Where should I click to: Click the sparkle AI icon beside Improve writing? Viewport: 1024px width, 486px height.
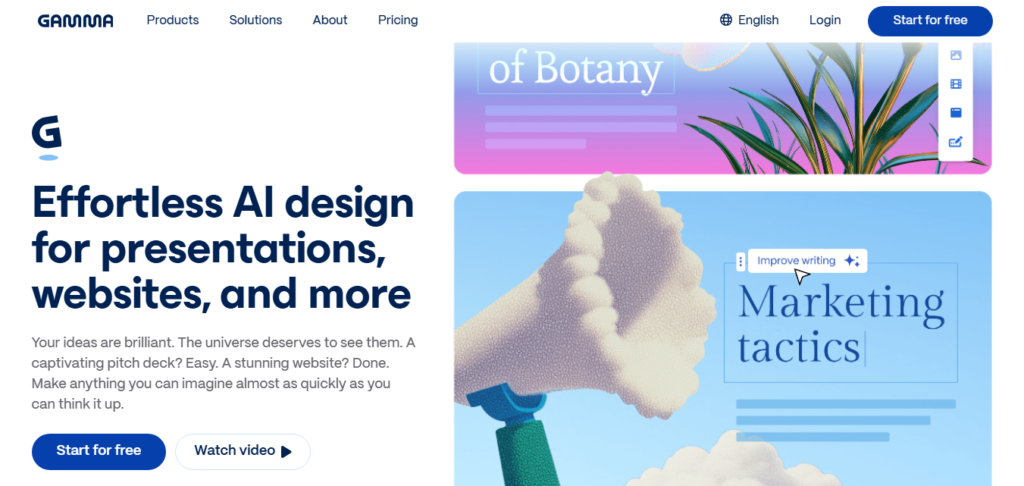coord(852,261)
